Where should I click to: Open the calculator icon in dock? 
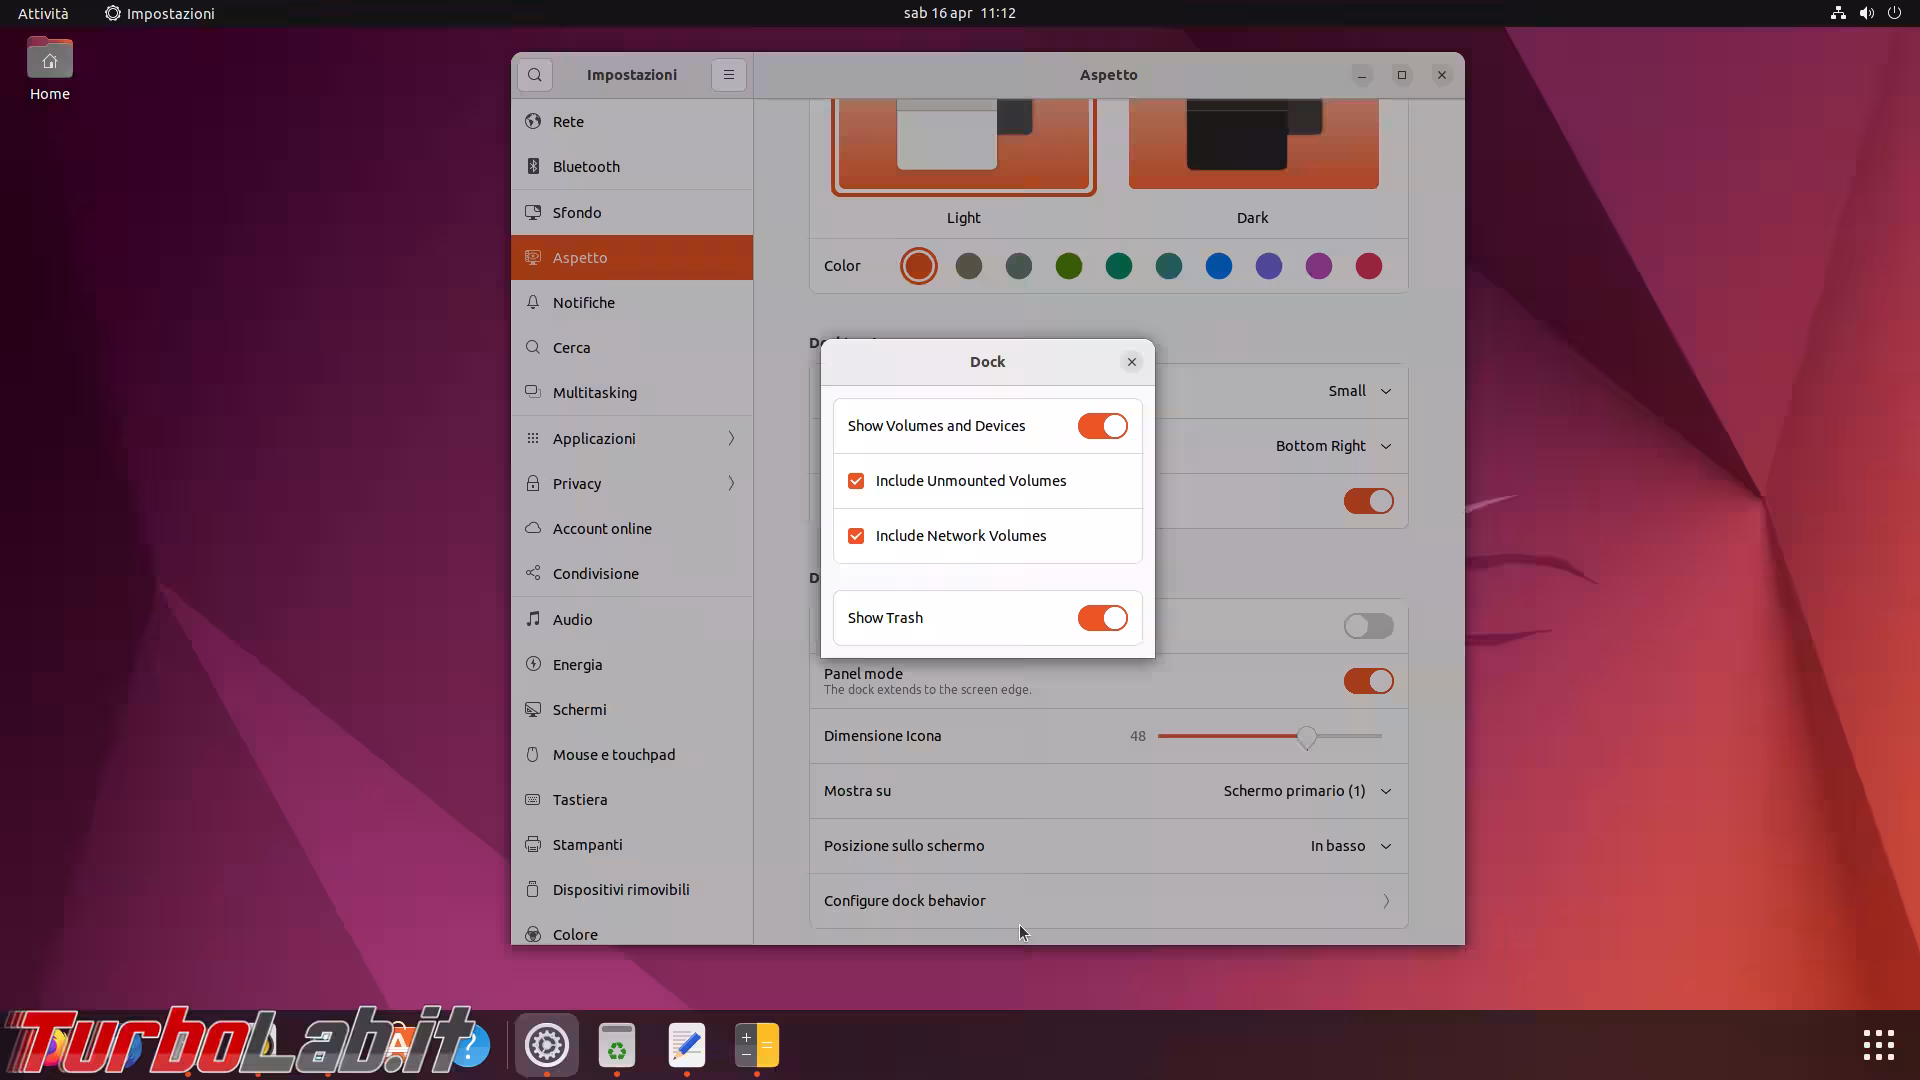point(757,1045)
